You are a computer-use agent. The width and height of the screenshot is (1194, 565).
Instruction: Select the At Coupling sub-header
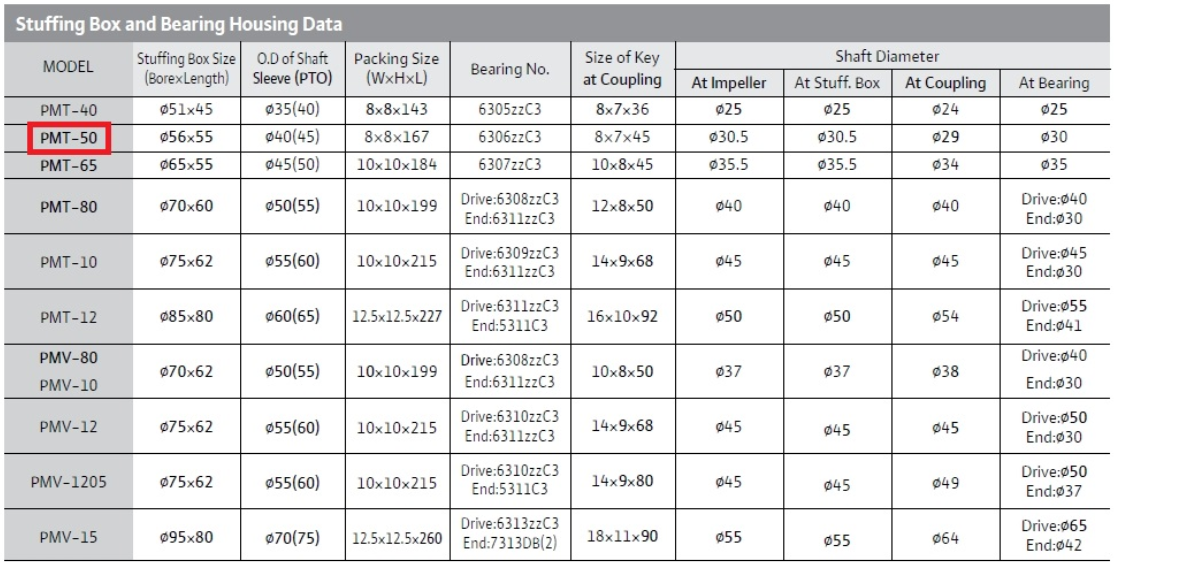(x=945, y=83)
